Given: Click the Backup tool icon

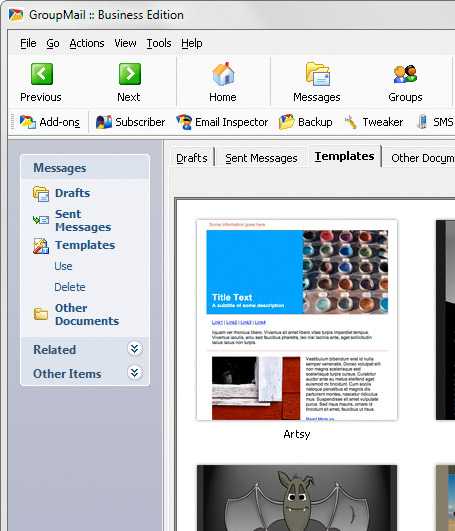Looking at the screenshot, I should pos(286,122).
